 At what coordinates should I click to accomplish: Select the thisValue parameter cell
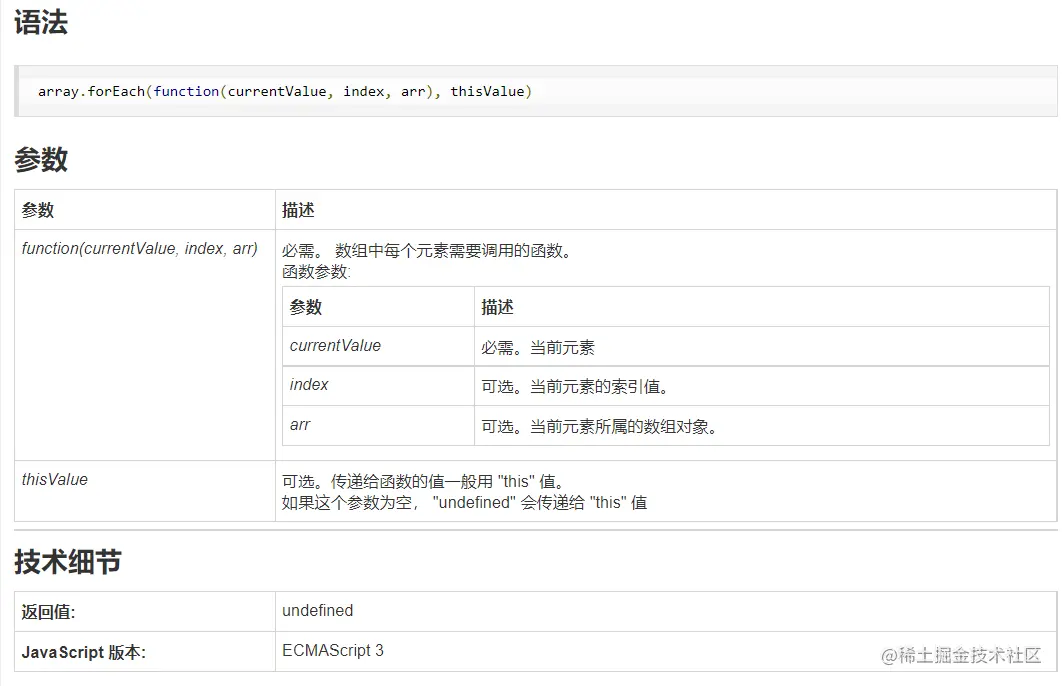coord(145,491)
